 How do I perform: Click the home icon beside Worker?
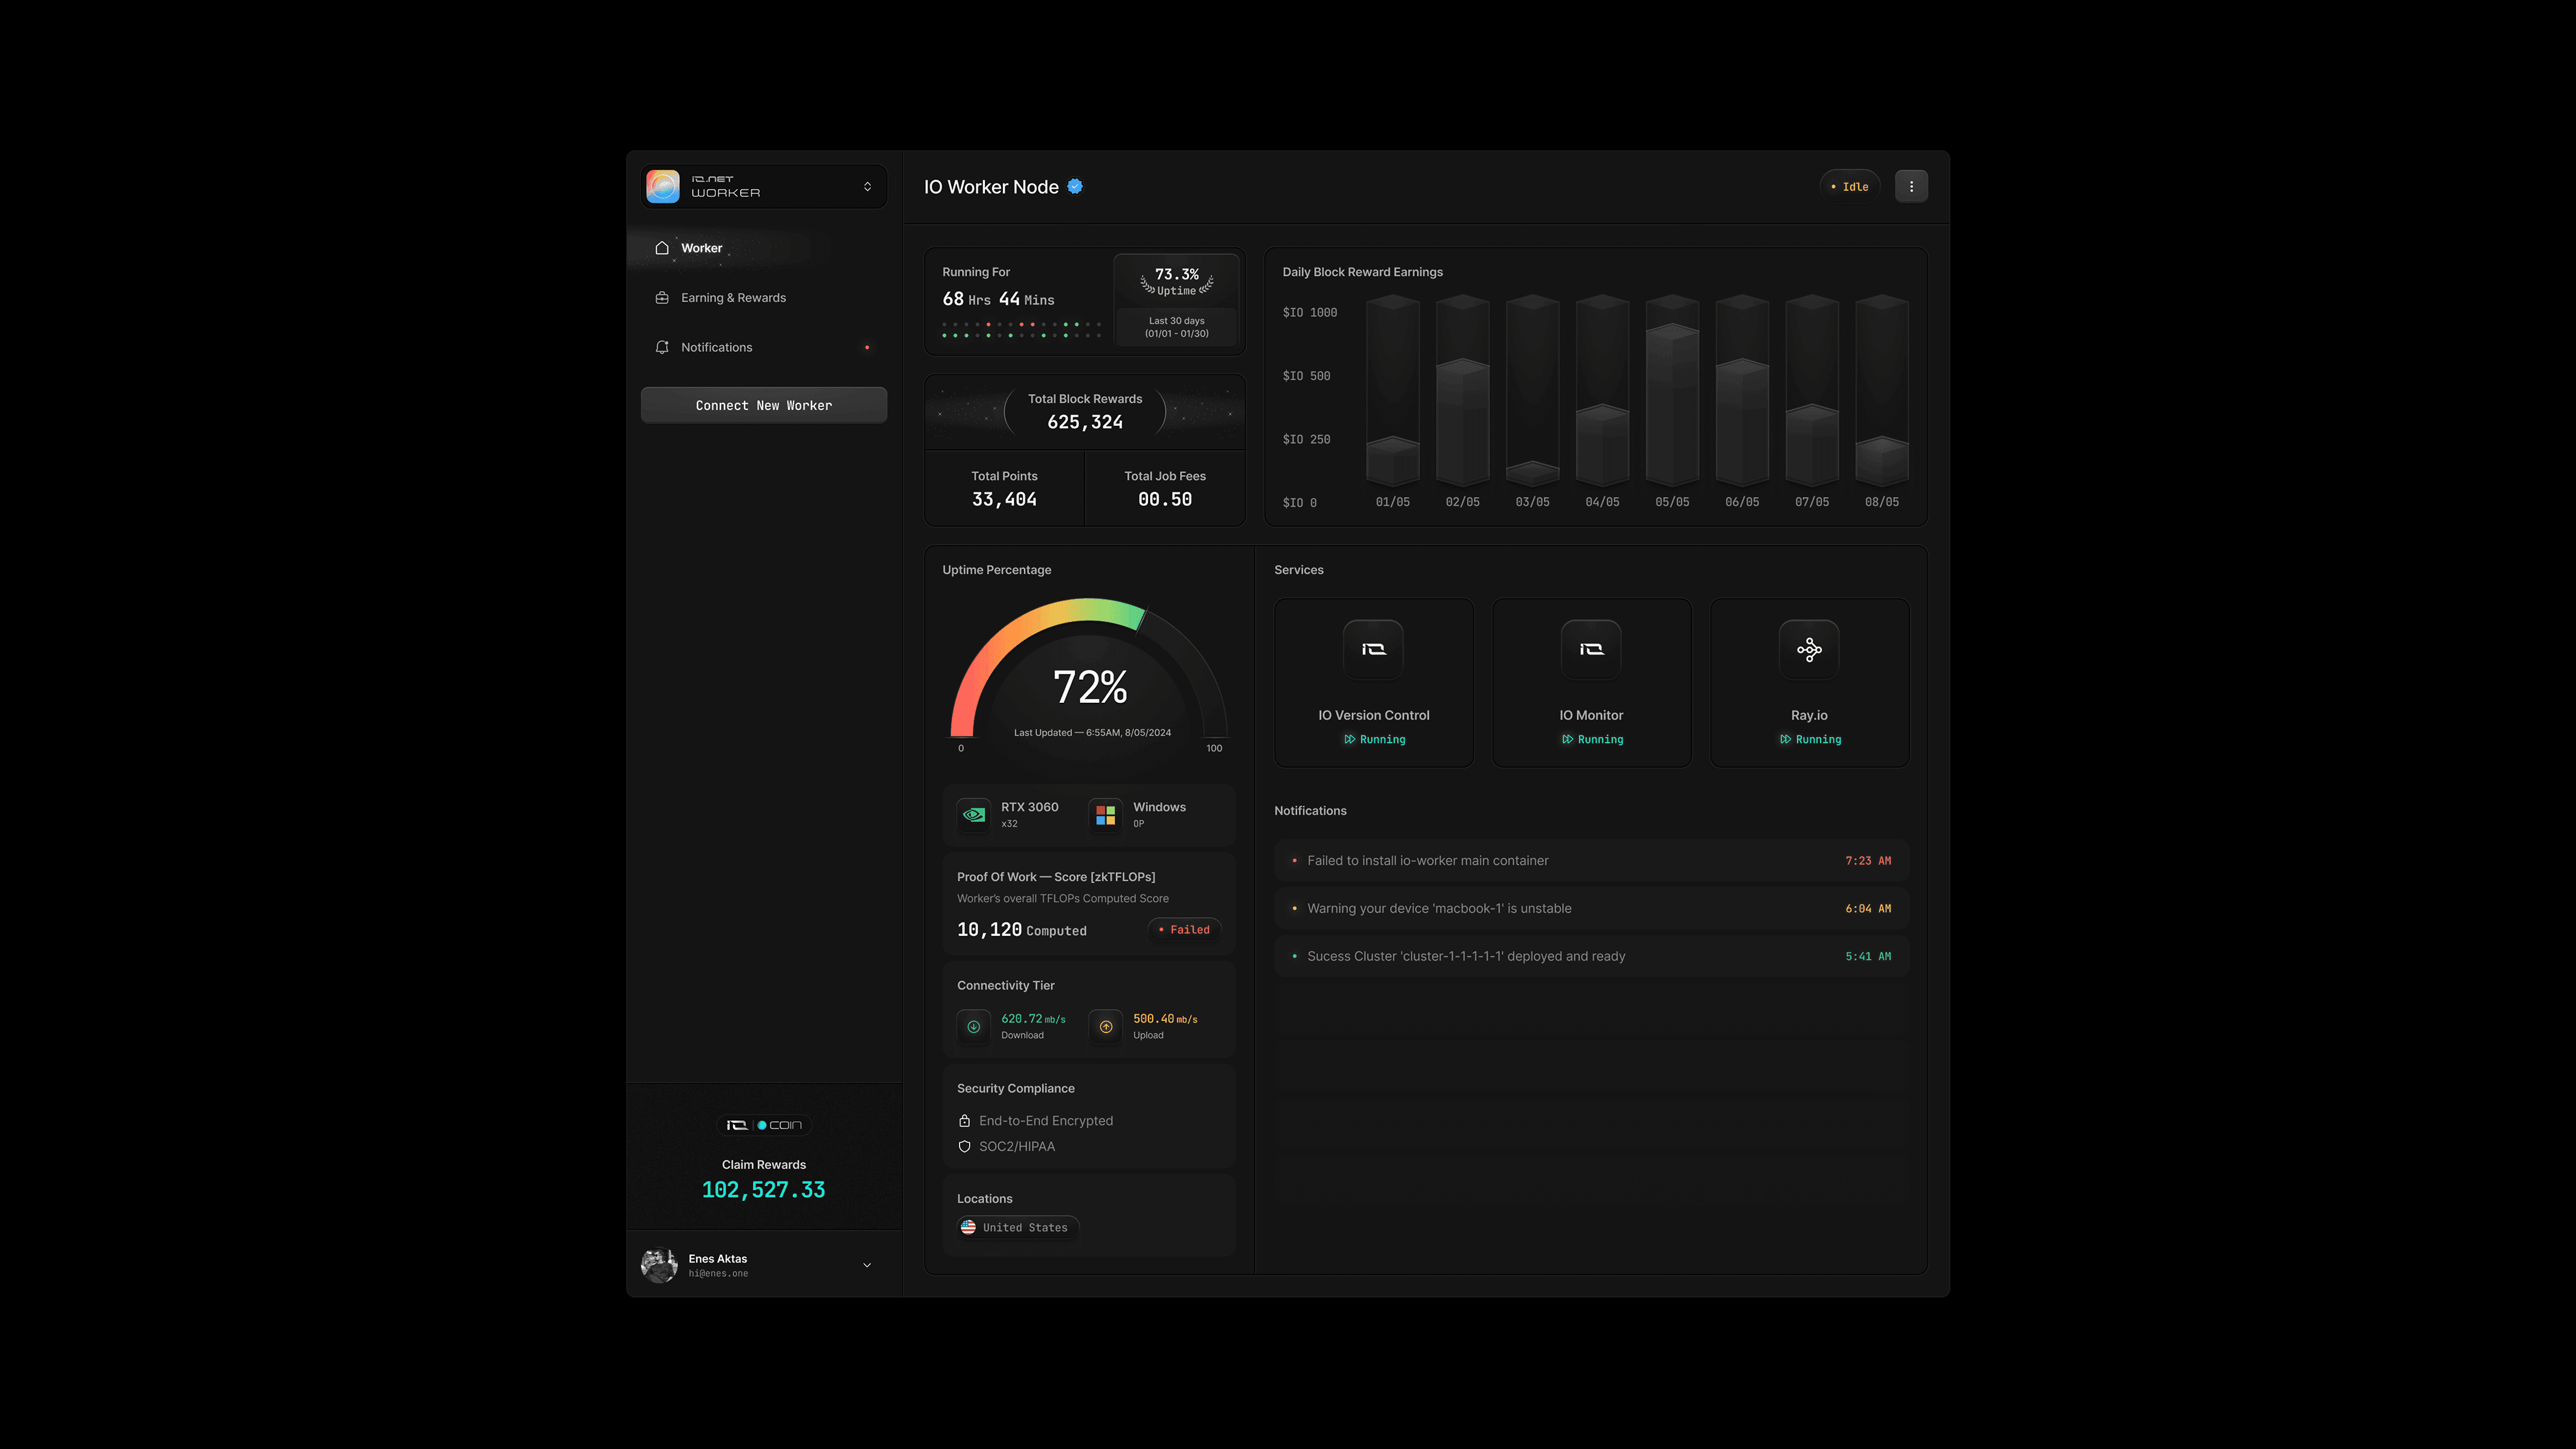point(662,248)
